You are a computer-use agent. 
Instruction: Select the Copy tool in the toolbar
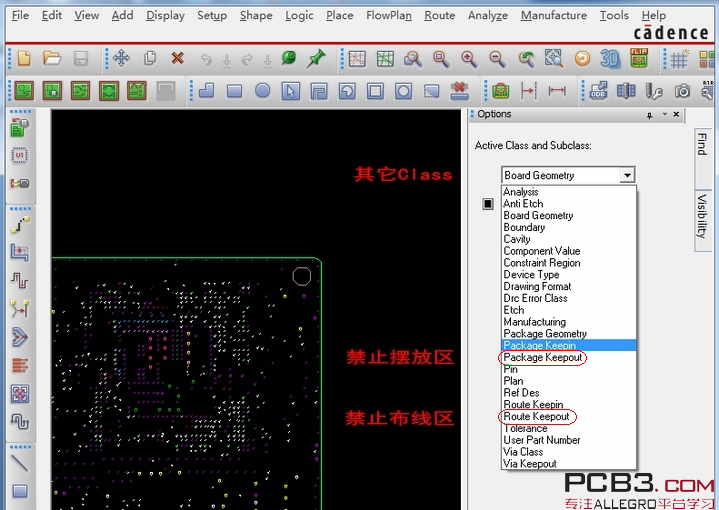pos(149,59)
